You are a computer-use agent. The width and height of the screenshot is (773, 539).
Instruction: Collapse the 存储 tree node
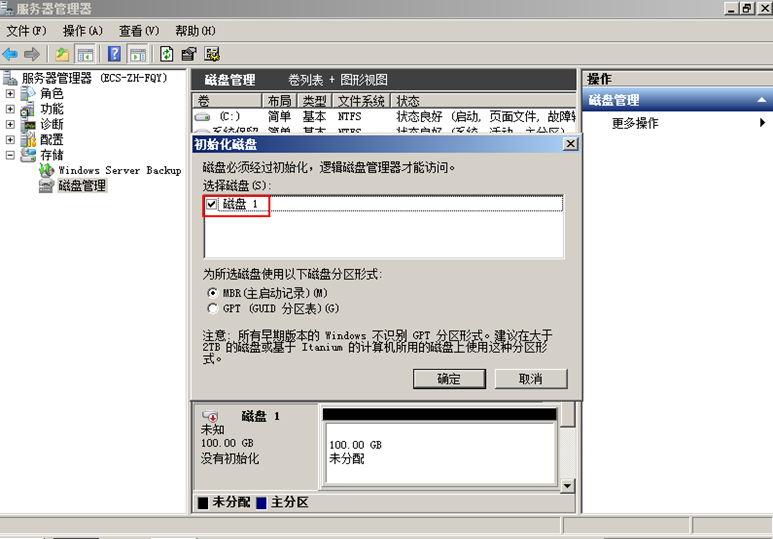tap(10, 155)
